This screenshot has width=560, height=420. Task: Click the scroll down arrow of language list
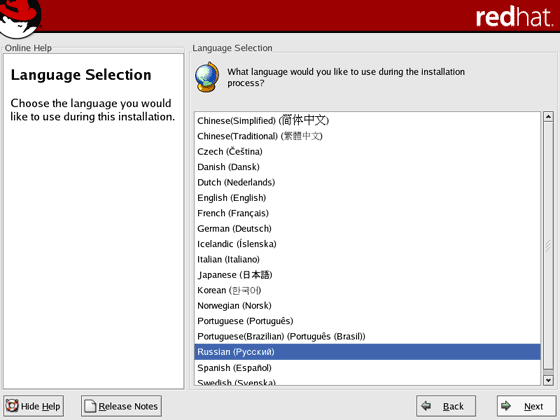548,380
